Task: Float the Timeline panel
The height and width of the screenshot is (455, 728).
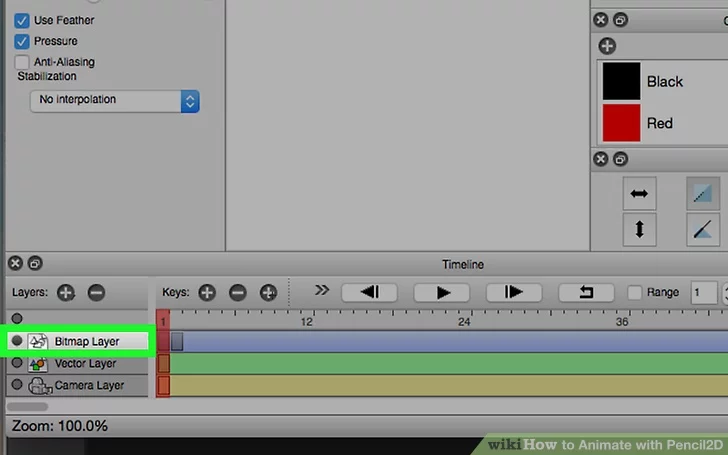Action: coord(35,263)
